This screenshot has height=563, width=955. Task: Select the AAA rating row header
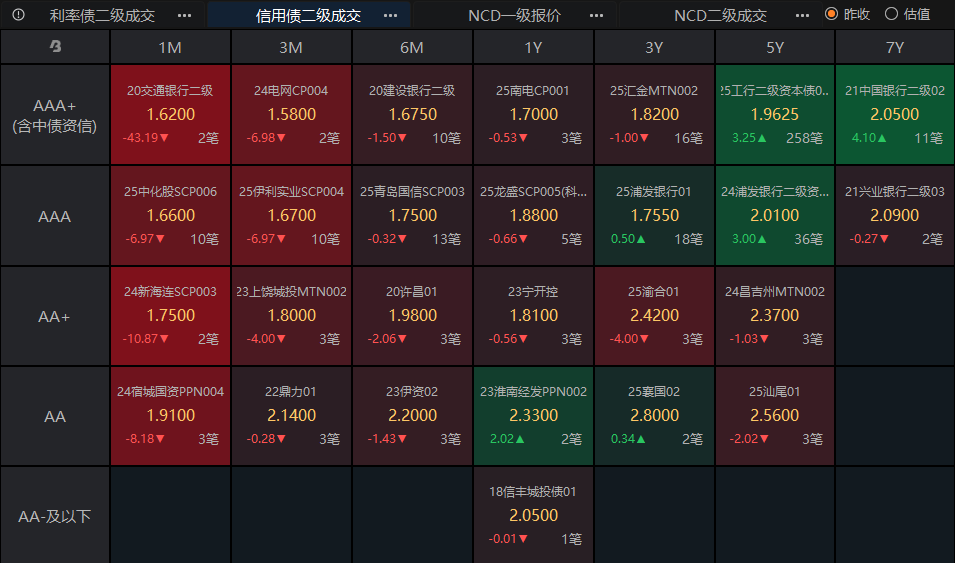[x=55, y=216]
